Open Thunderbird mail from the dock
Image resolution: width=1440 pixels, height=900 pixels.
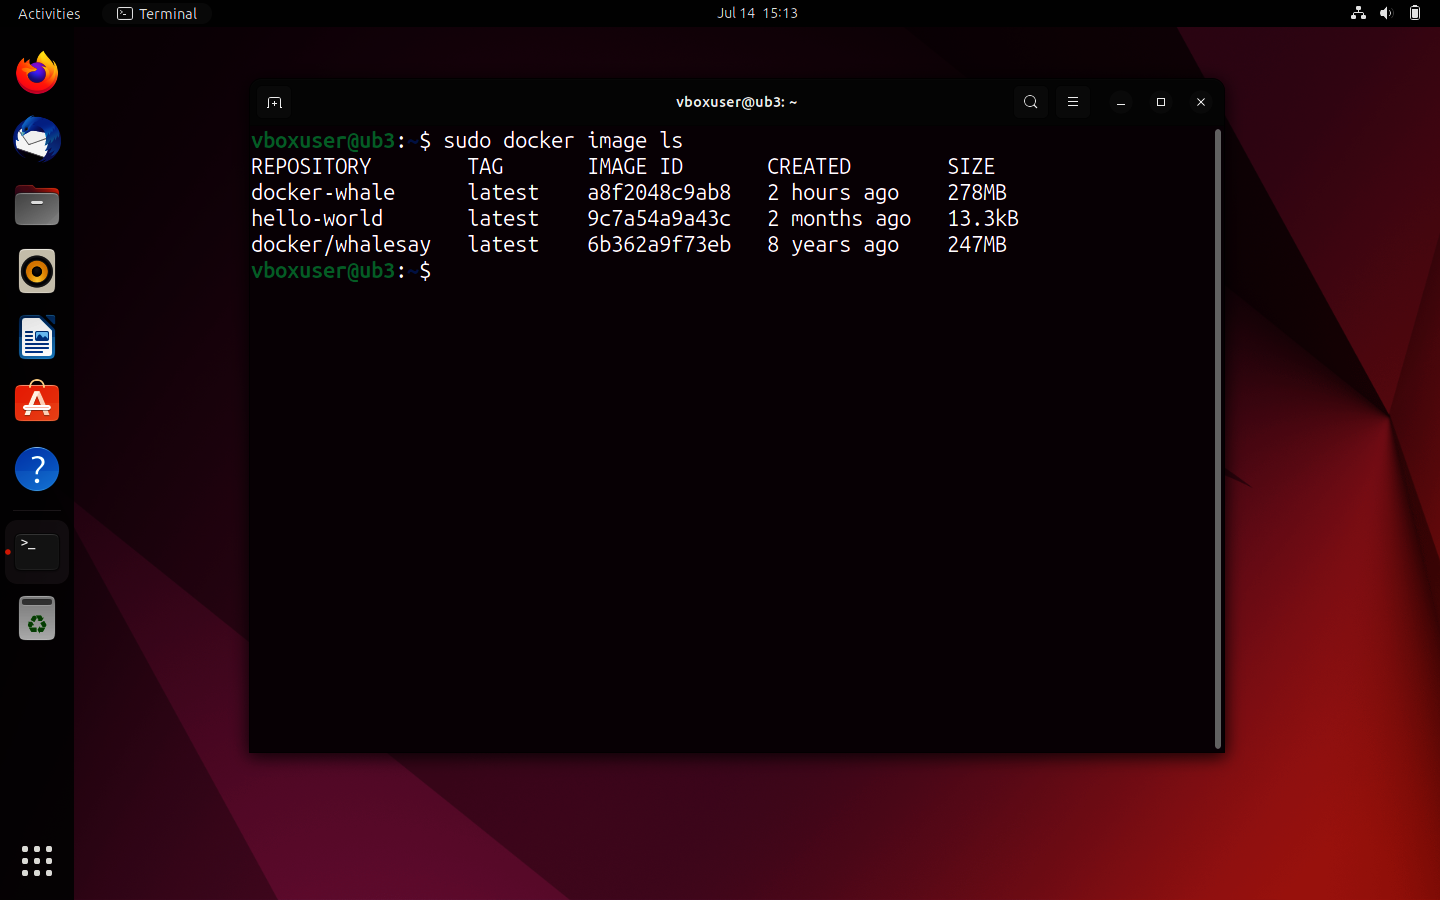click(36, 139)
